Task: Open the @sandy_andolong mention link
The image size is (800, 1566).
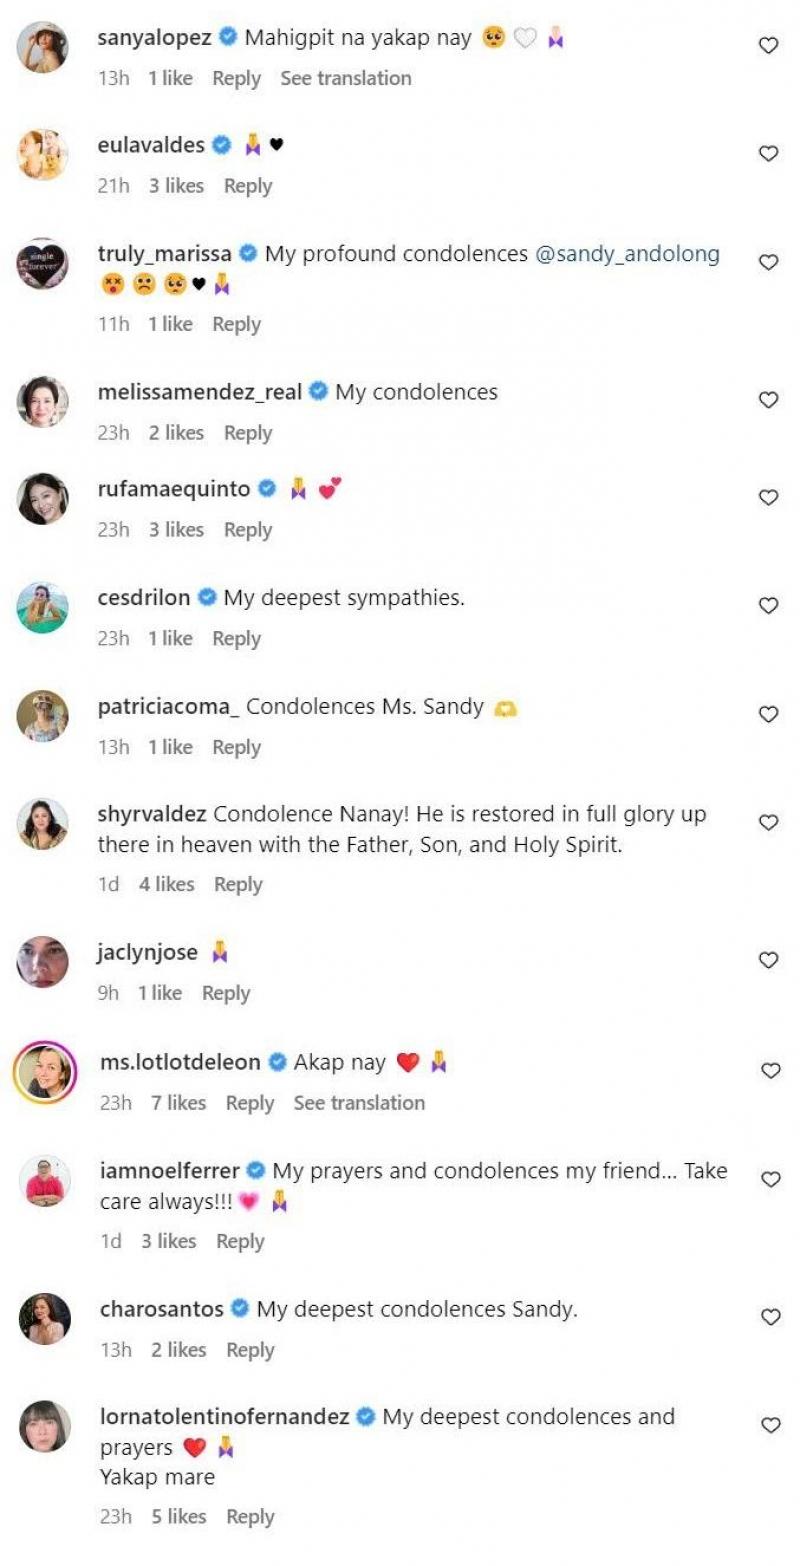Action: (627, 254)
